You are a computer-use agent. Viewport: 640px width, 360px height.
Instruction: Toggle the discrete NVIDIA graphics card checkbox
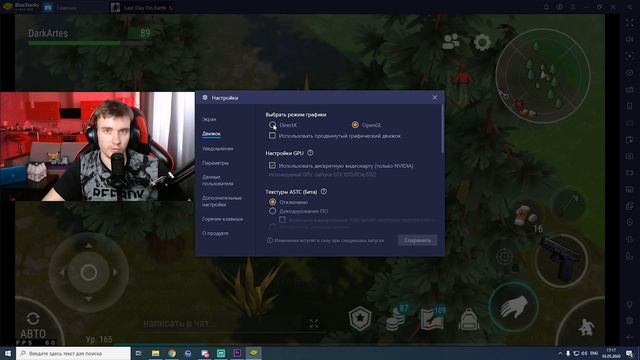pos(272,165)
